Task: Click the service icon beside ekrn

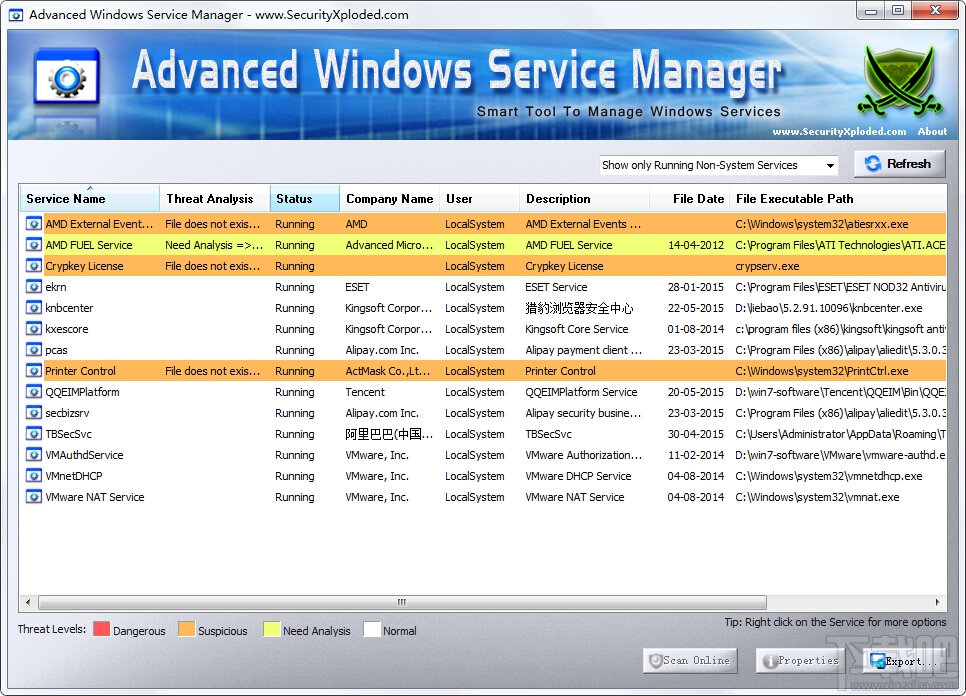Action: 34,286
